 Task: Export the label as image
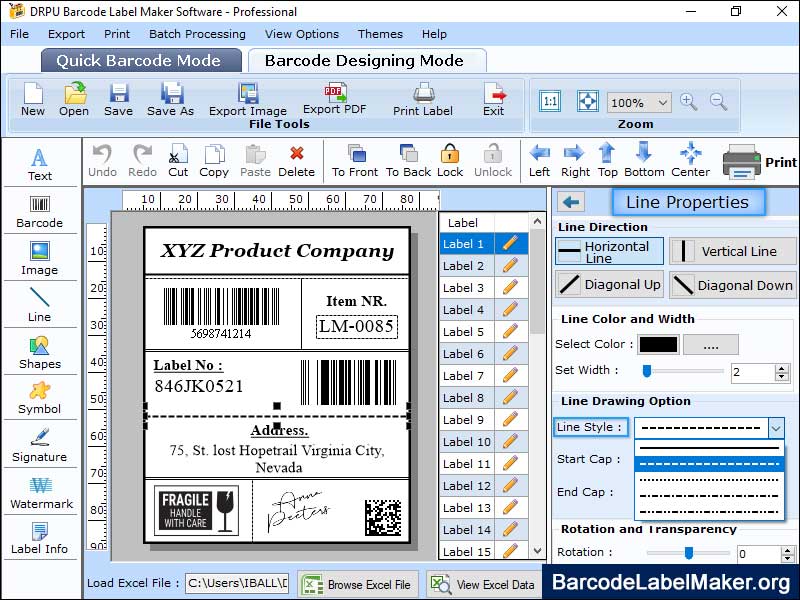pos(248,99)
